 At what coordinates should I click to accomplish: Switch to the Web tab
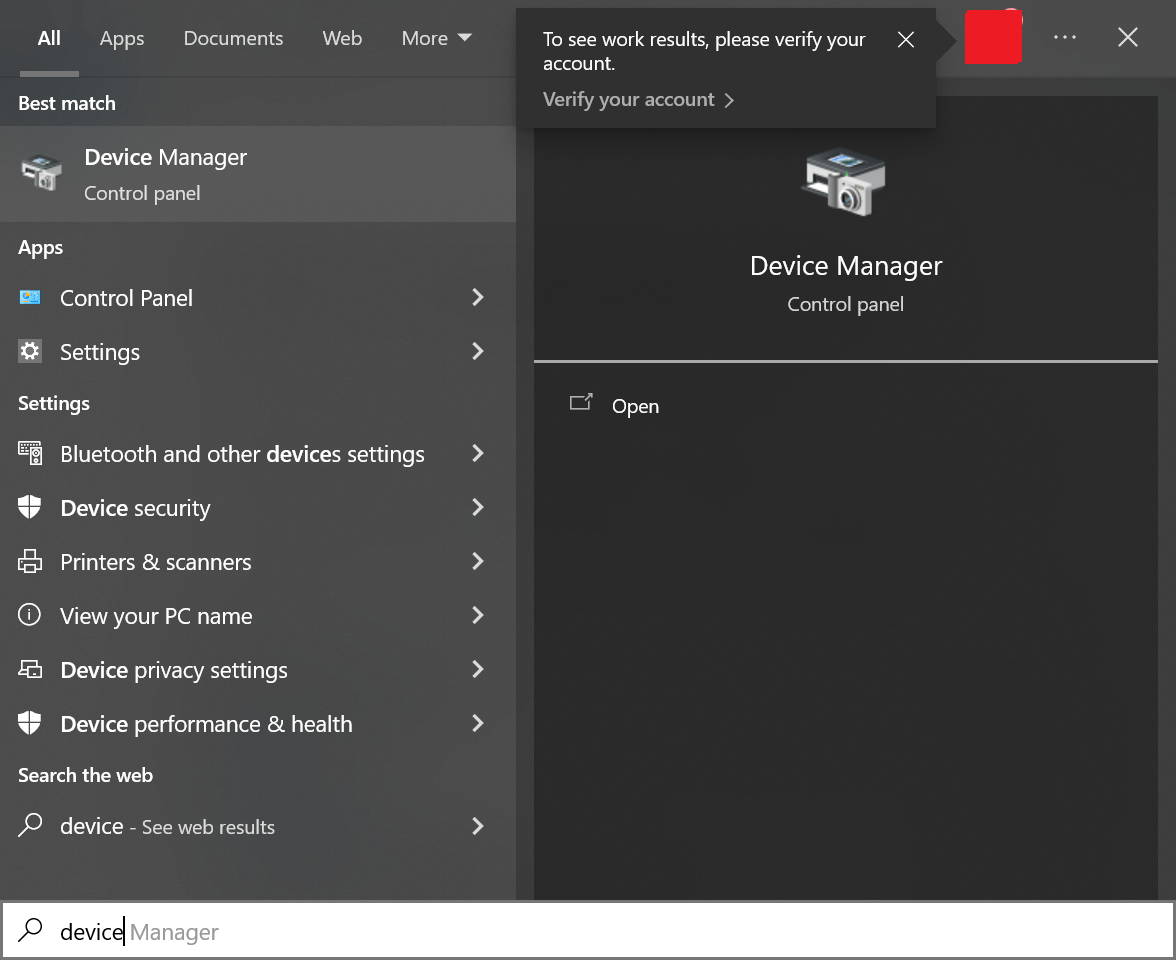(x=342, y=38)
